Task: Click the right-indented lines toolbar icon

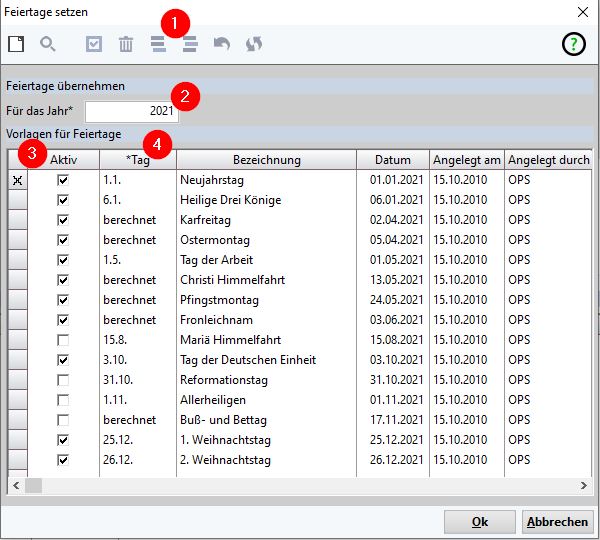Action: click(190, 44)
